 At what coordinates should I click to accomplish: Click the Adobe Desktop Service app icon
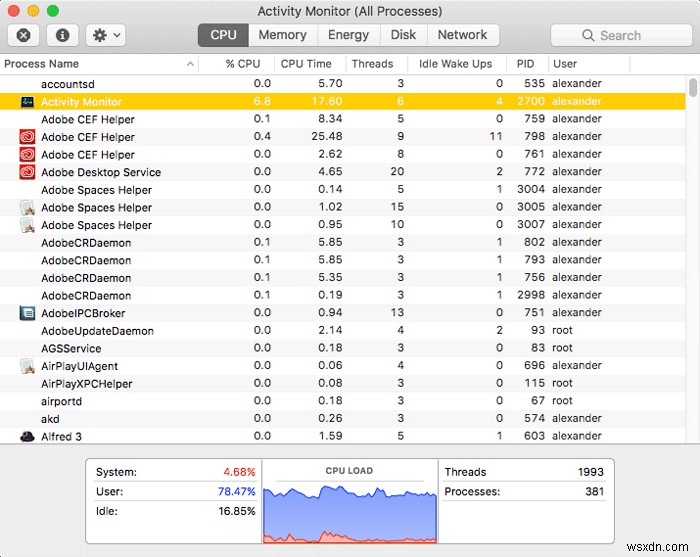(28, 172)
